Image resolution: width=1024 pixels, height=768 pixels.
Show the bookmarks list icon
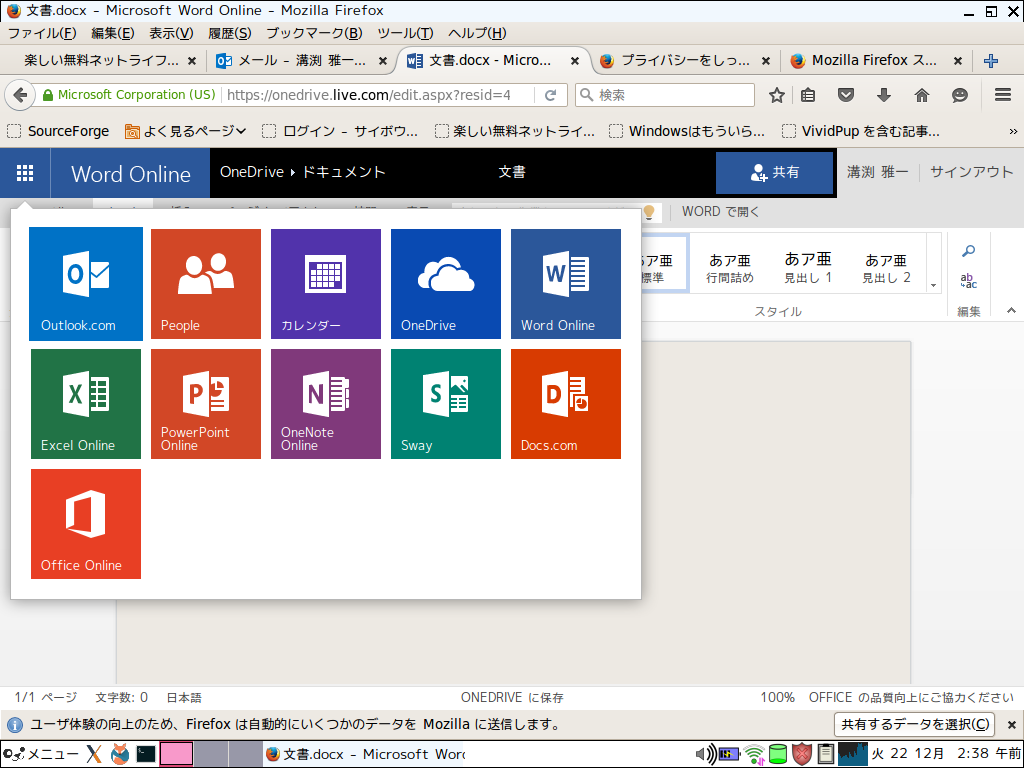pyautogui.click(x=808, y=95)
